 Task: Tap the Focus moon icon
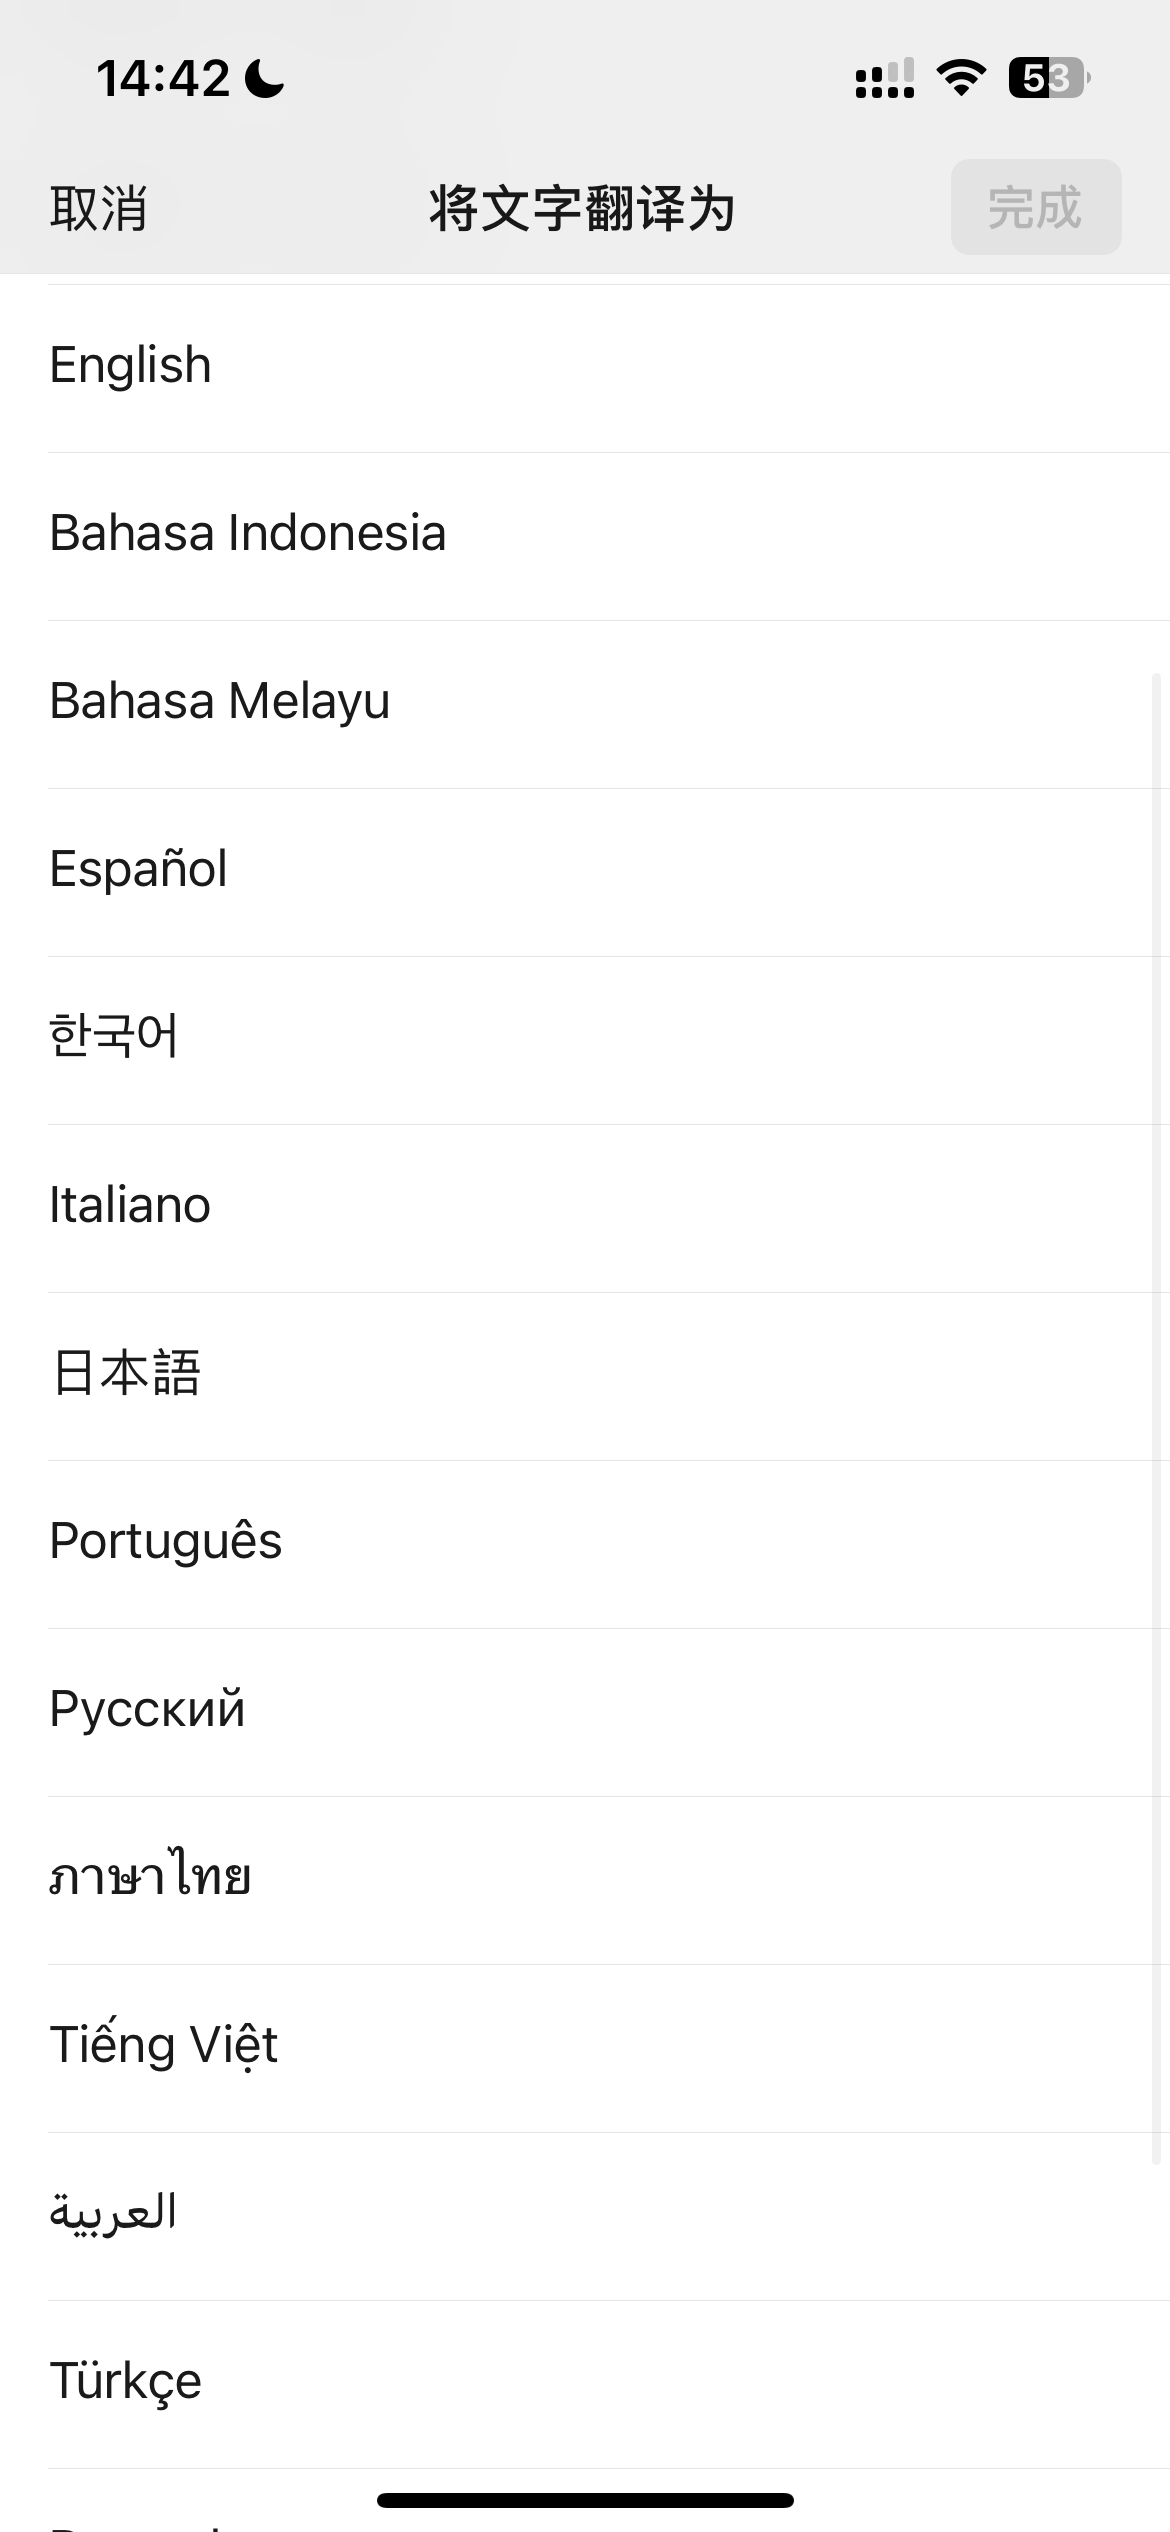[264, 78]
